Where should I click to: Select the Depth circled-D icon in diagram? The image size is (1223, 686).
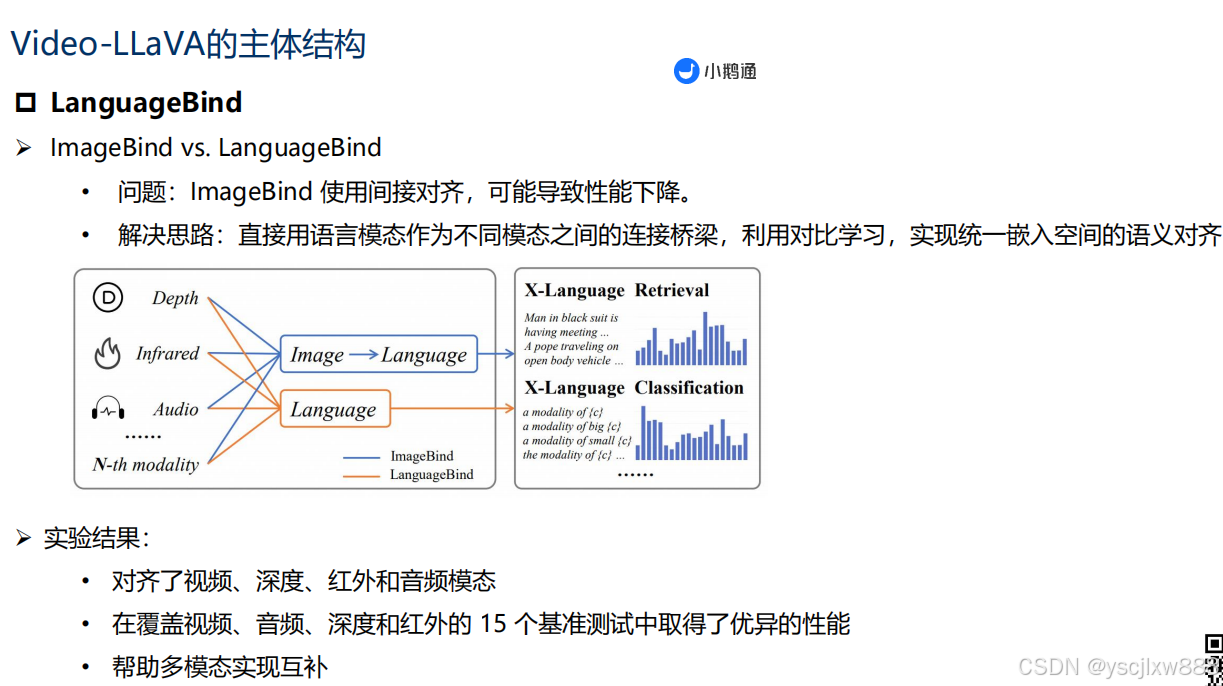[107, 297]
